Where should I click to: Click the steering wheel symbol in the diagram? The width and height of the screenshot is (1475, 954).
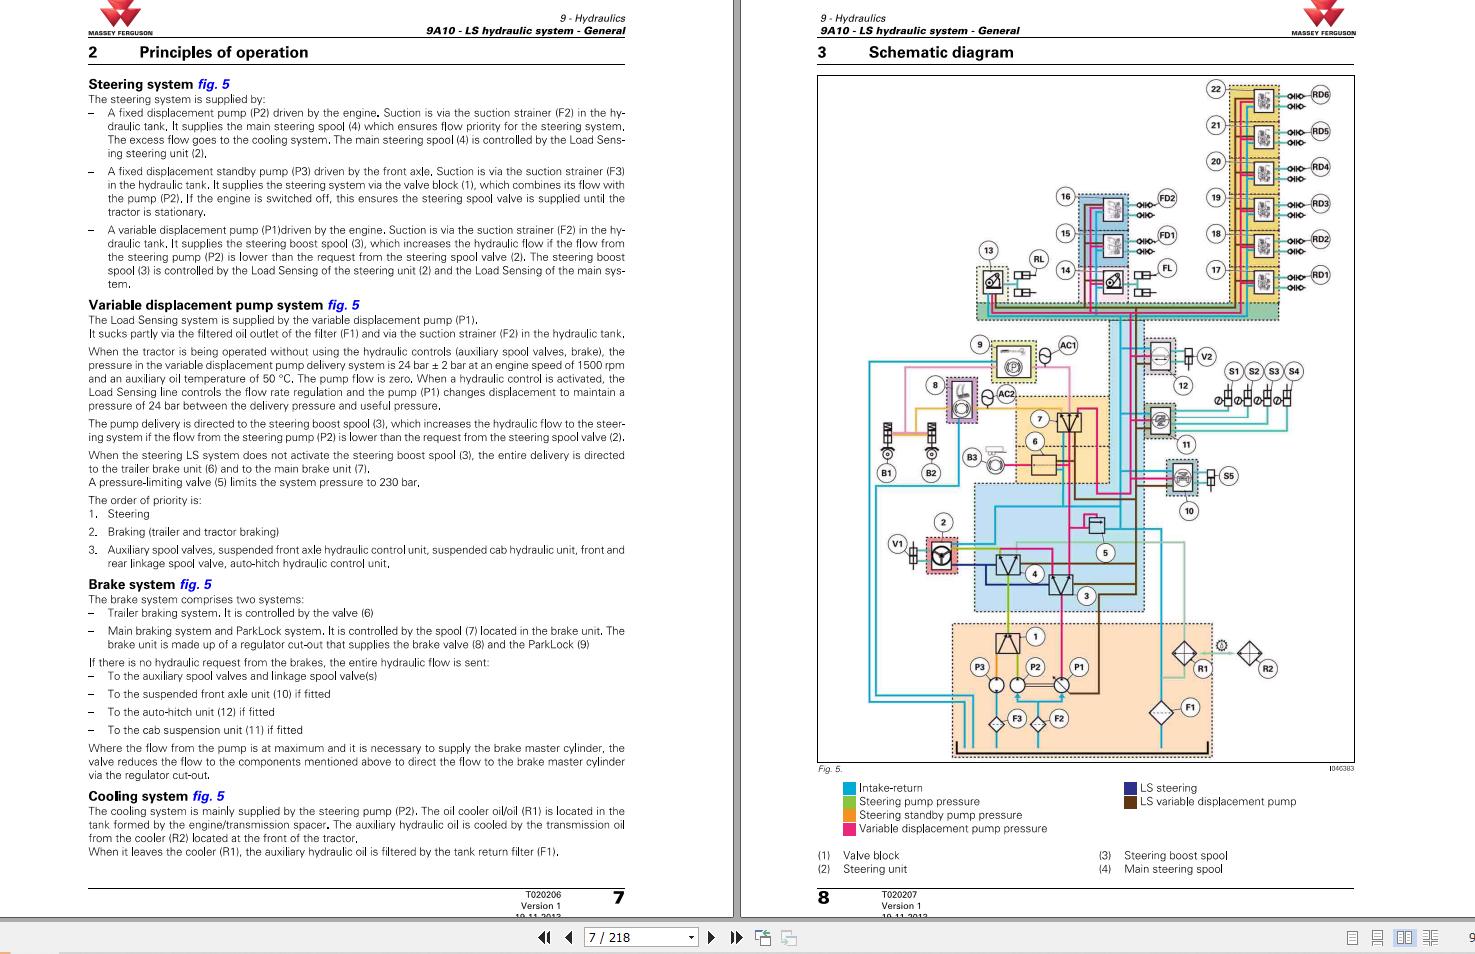point(942,555)
